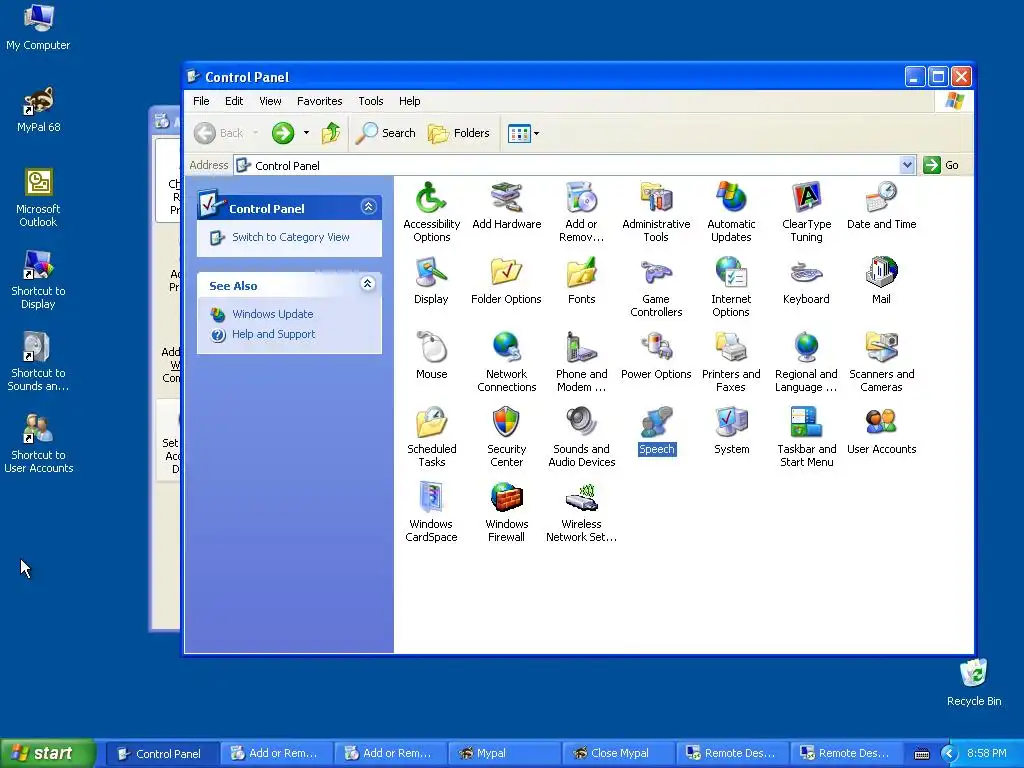Select MyPal 68 desktop shortcut
The width and height of the screenshot is (1024, 768).
pos(39,110)
